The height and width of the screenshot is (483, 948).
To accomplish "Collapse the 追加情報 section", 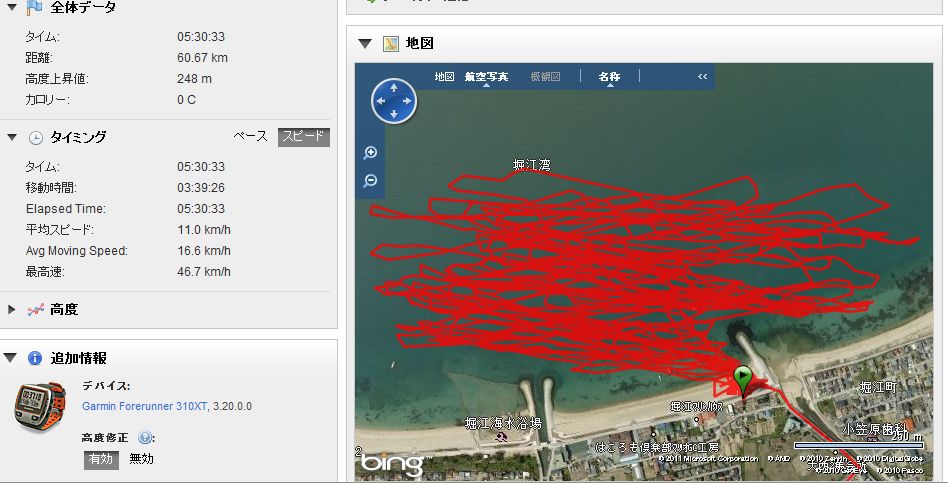I will 10,358.
